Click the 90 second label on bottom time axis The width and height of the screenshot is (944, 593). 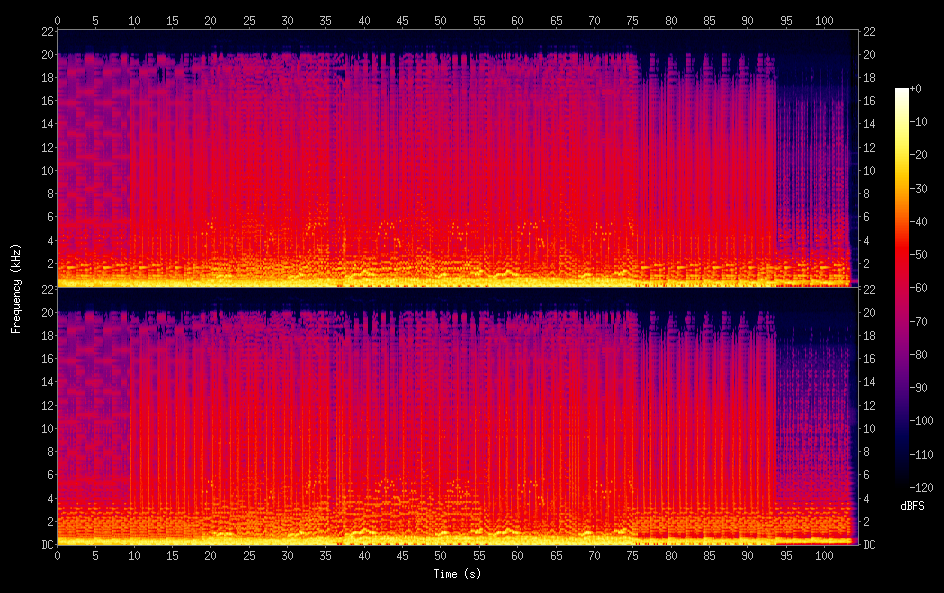(x=747, y=555)
